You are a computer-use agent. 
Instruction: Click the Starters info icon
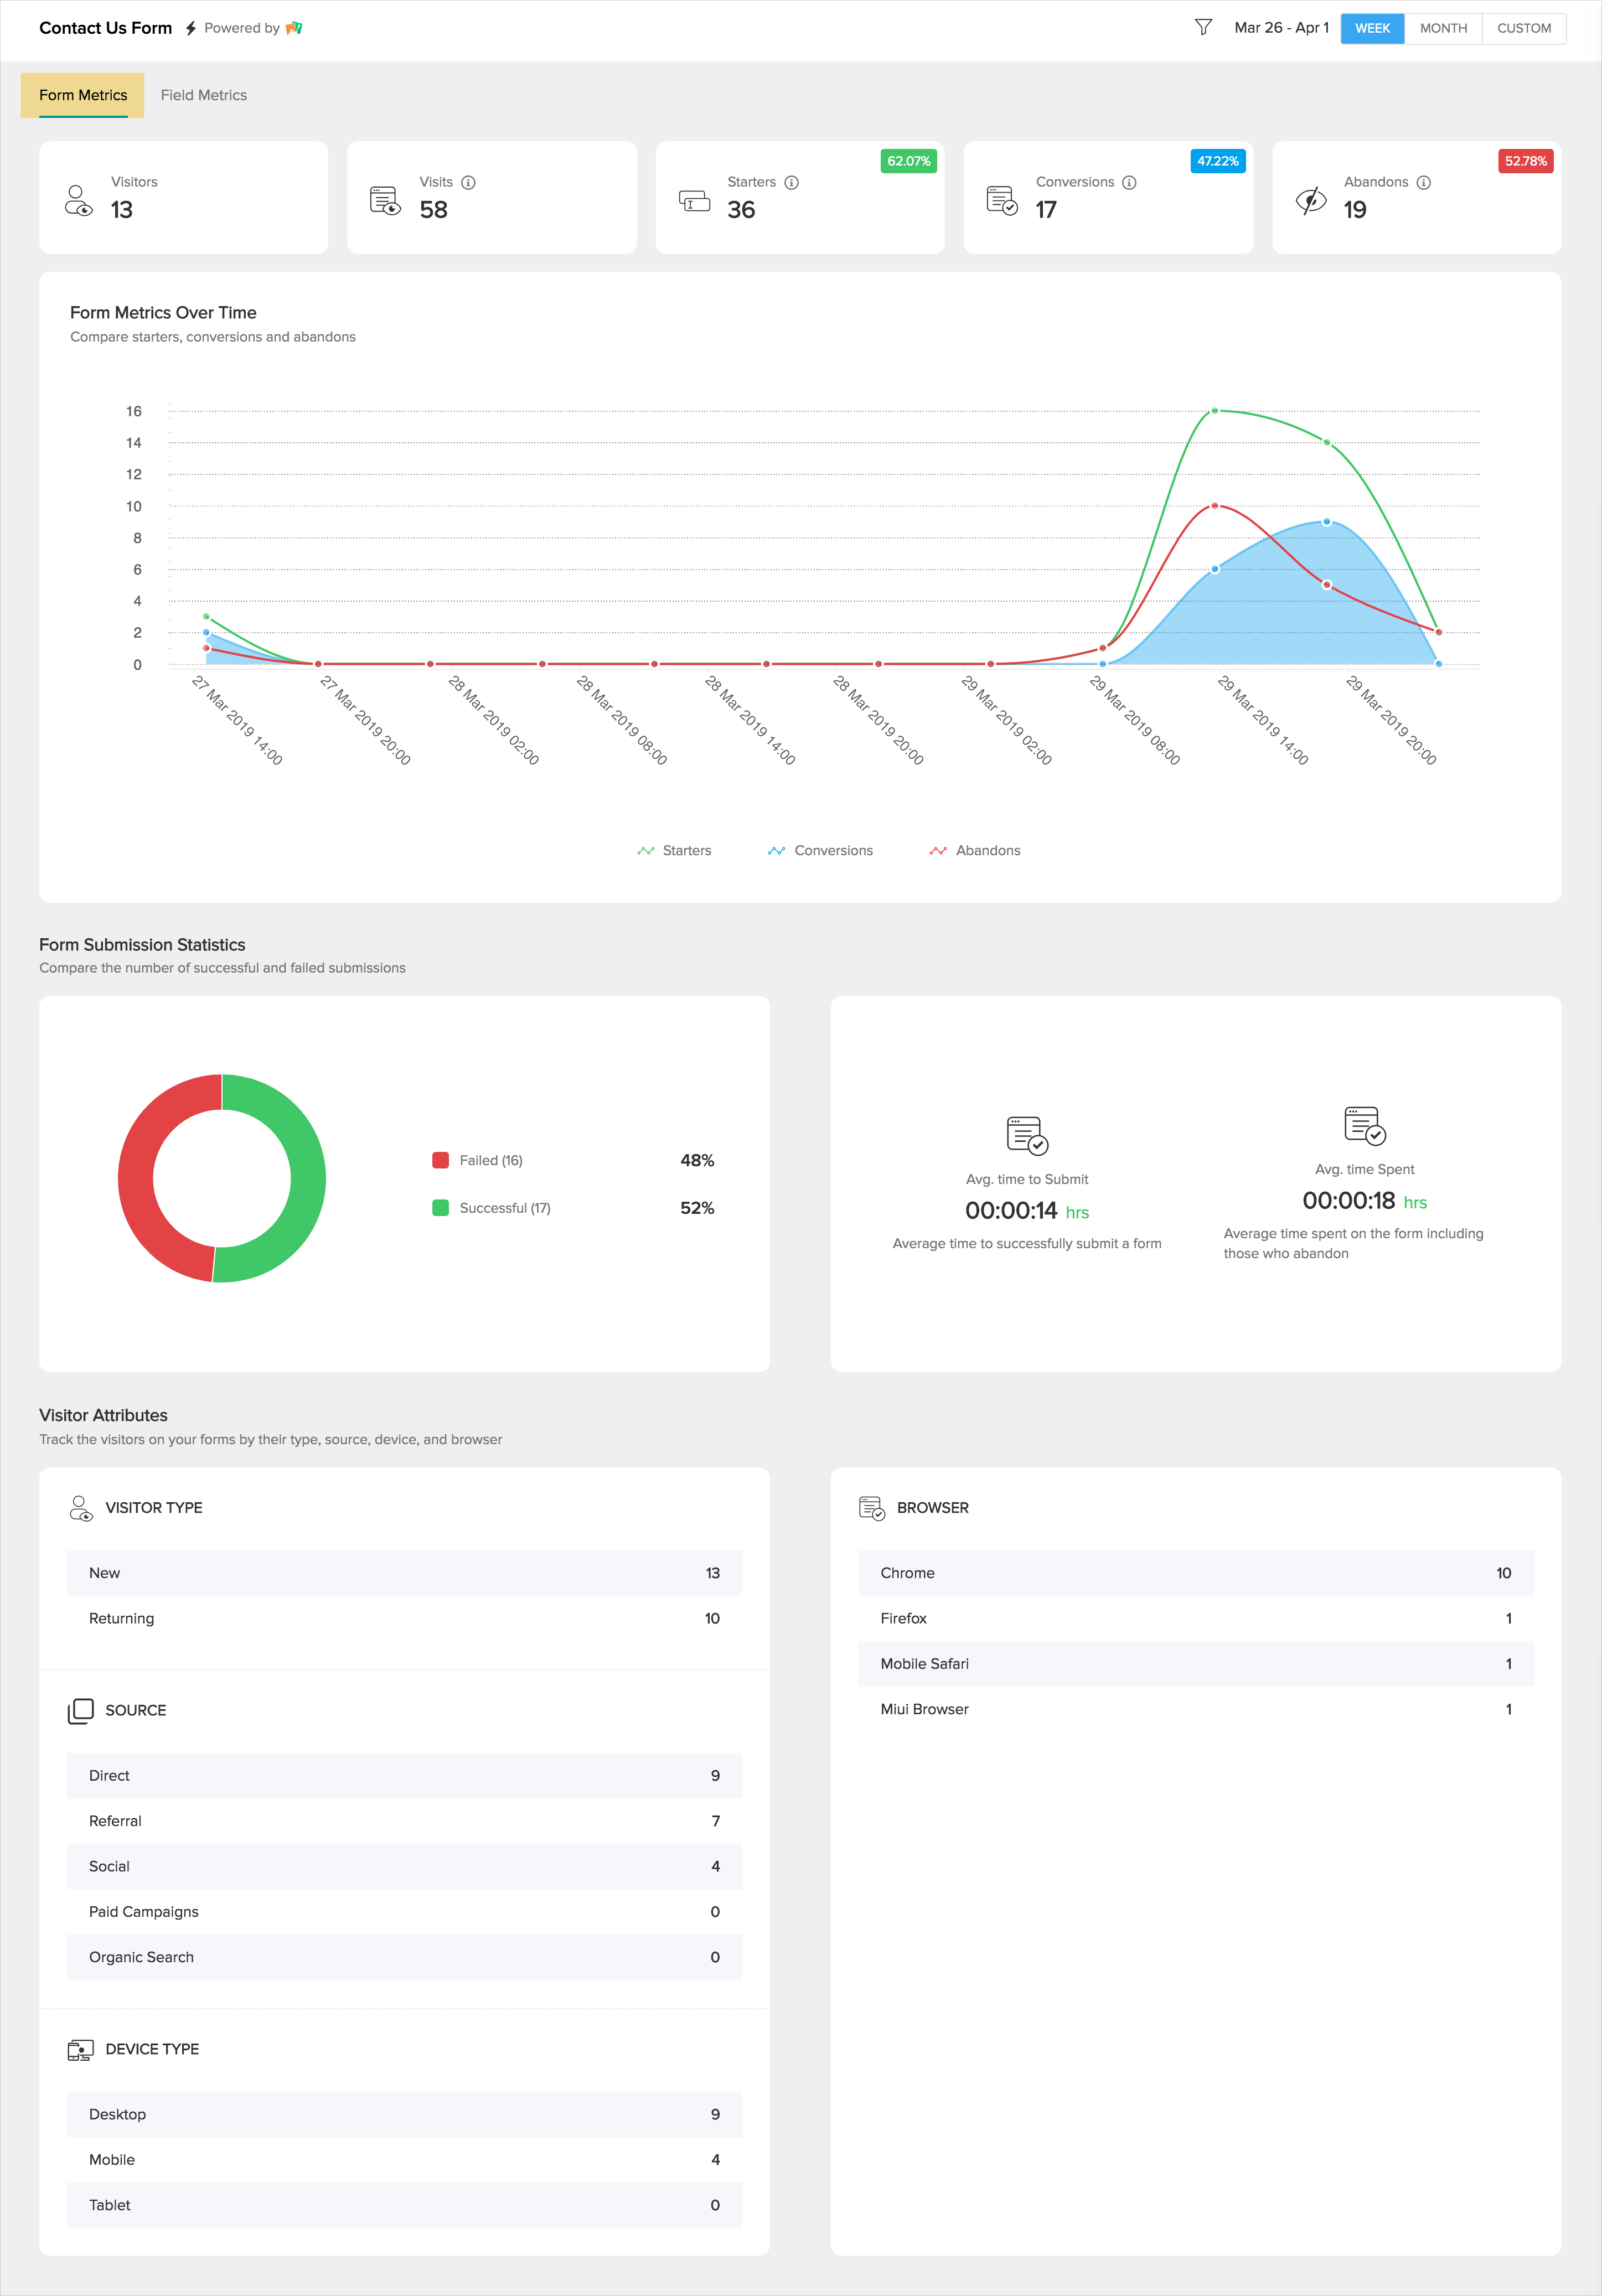point(791,182)
